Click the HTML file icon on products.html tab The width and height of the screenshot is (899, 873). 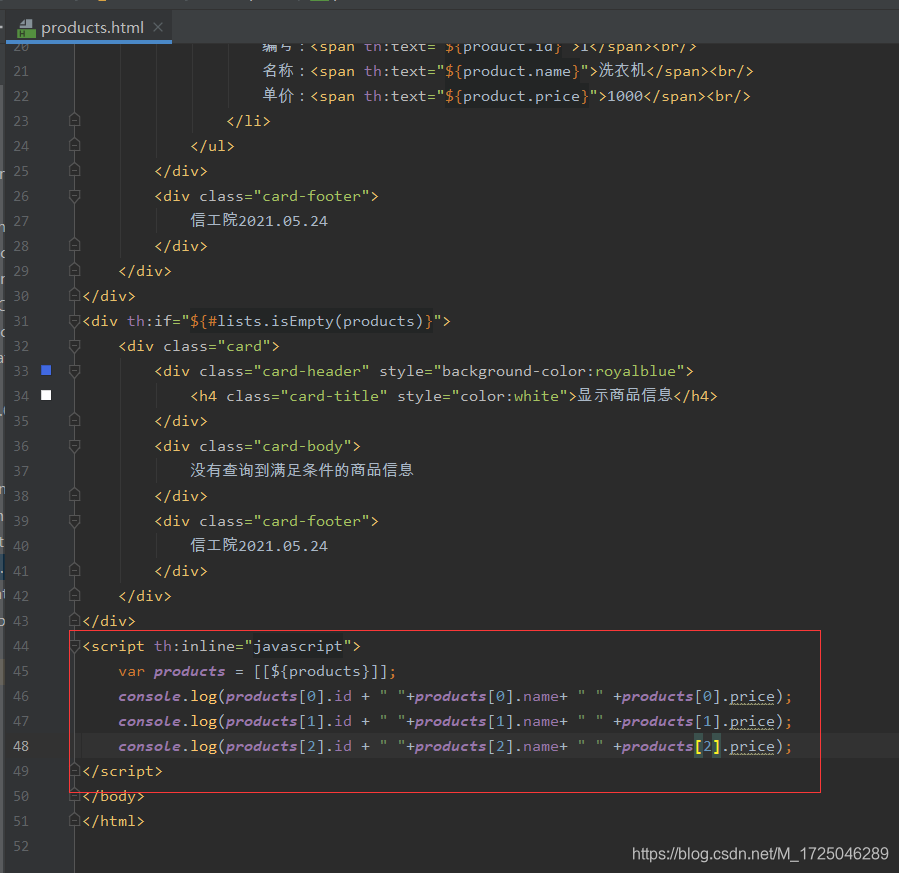26,28
